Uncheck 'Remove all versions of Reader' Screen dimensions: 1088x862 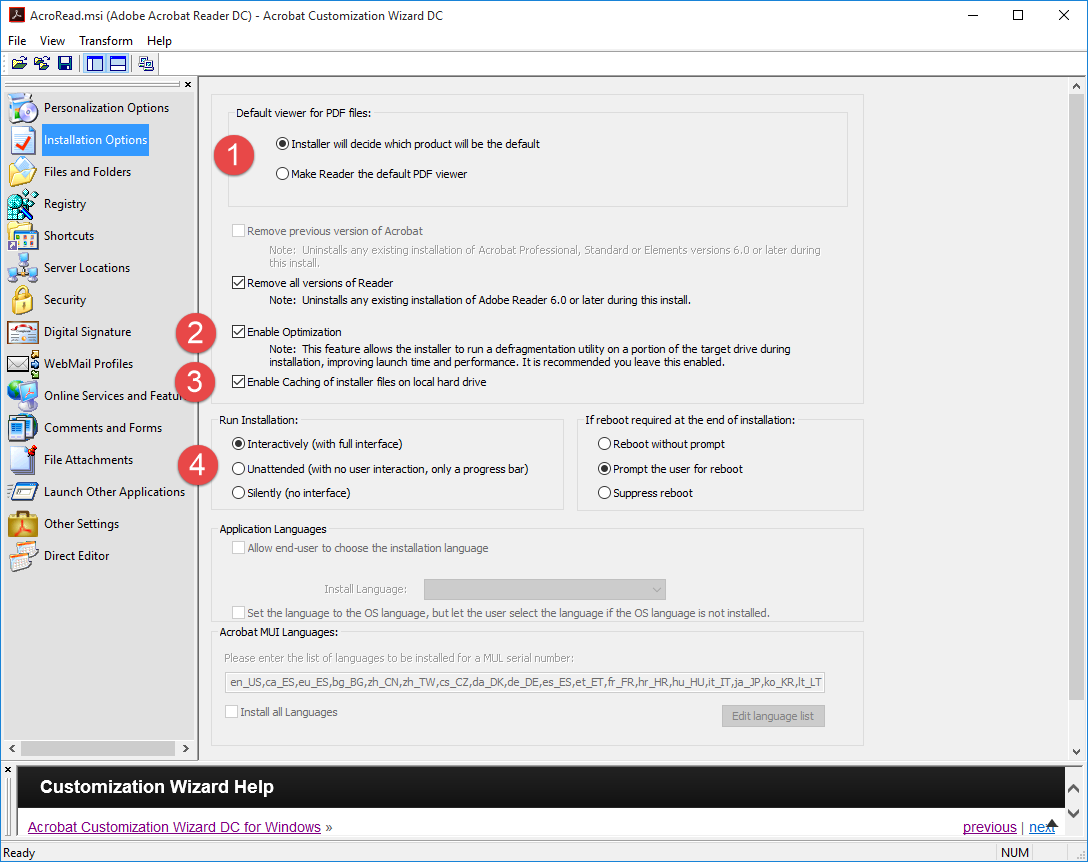pyautogui.click(x=238, y=282)
